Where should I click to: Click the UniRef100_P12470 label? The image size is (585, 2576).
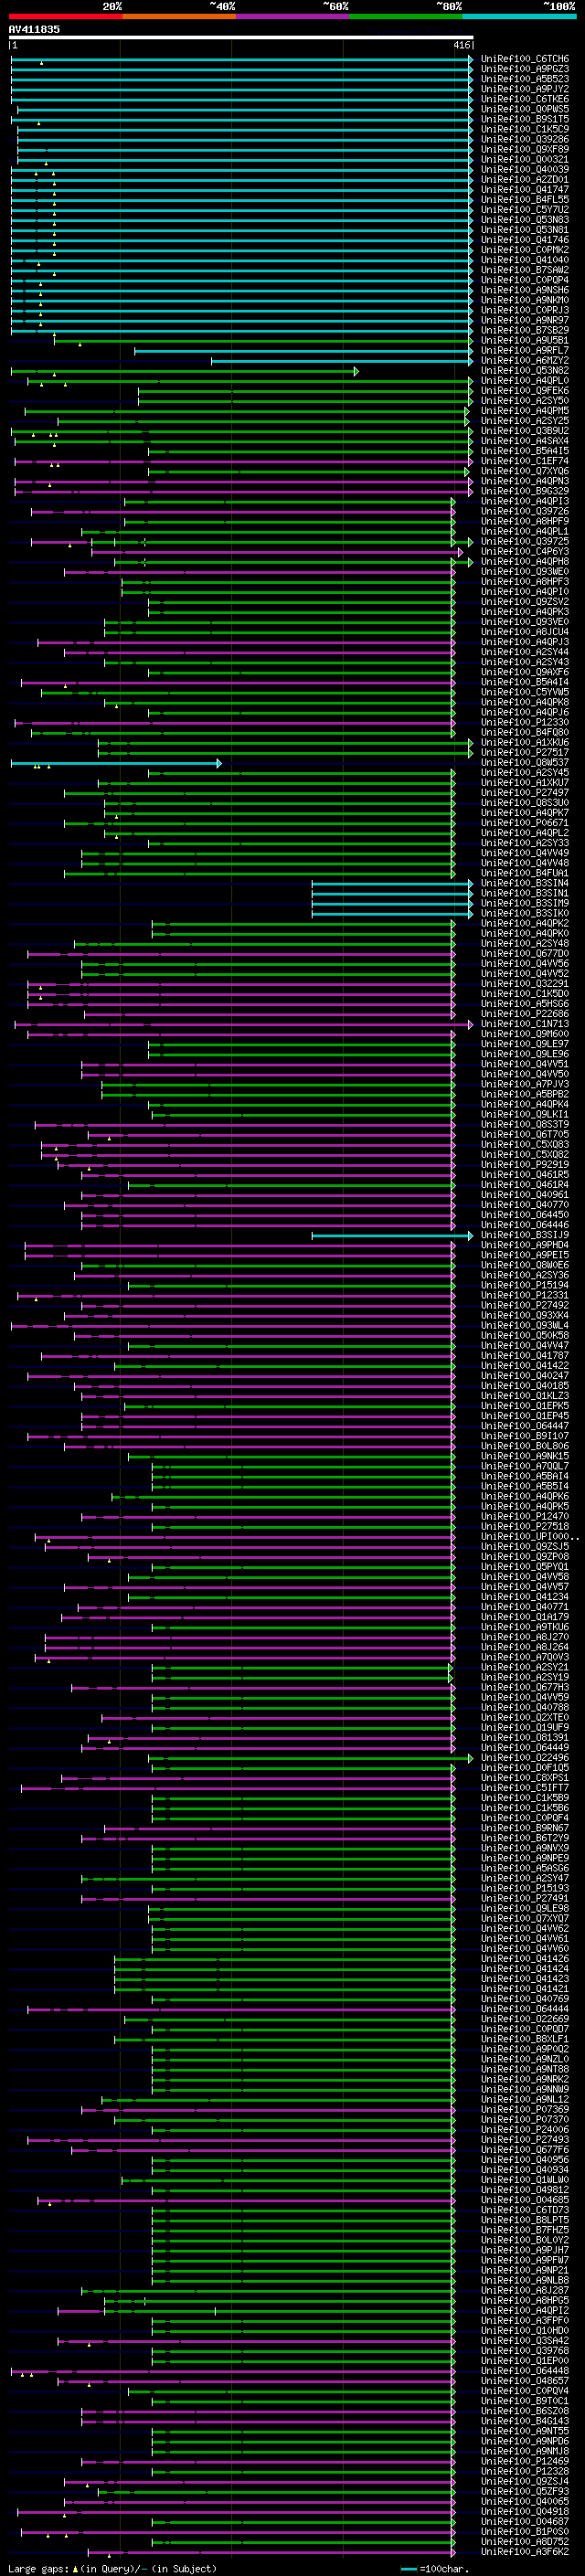(524, 1517)
